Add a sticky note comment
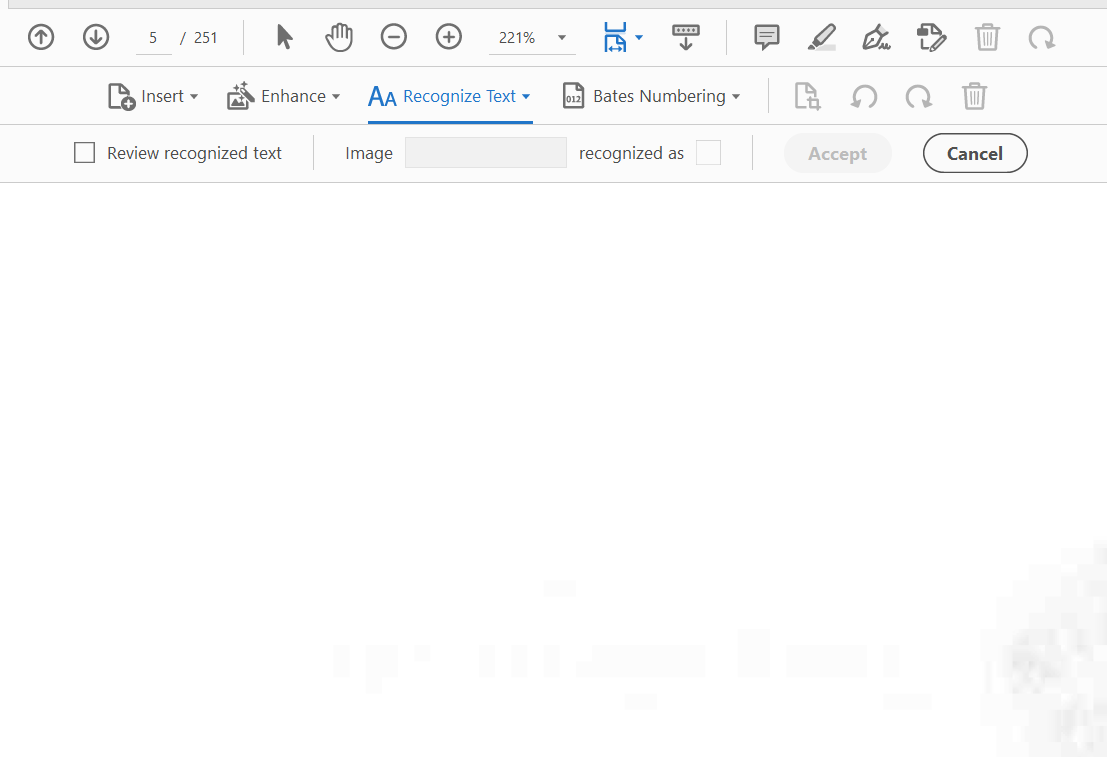Screen dimensions: 1107x757 766,37
